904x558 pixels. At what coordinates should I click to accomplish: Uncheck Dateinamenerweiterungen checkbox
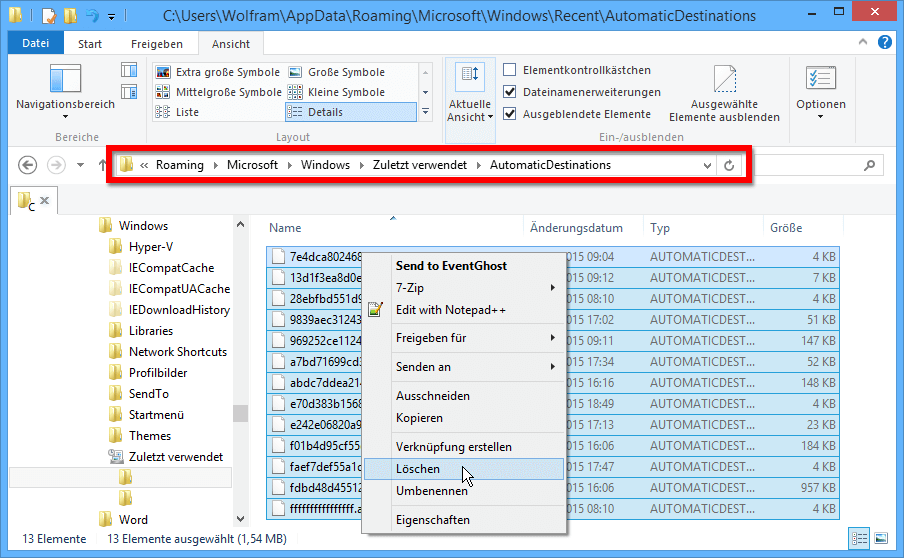coord(510,92)
